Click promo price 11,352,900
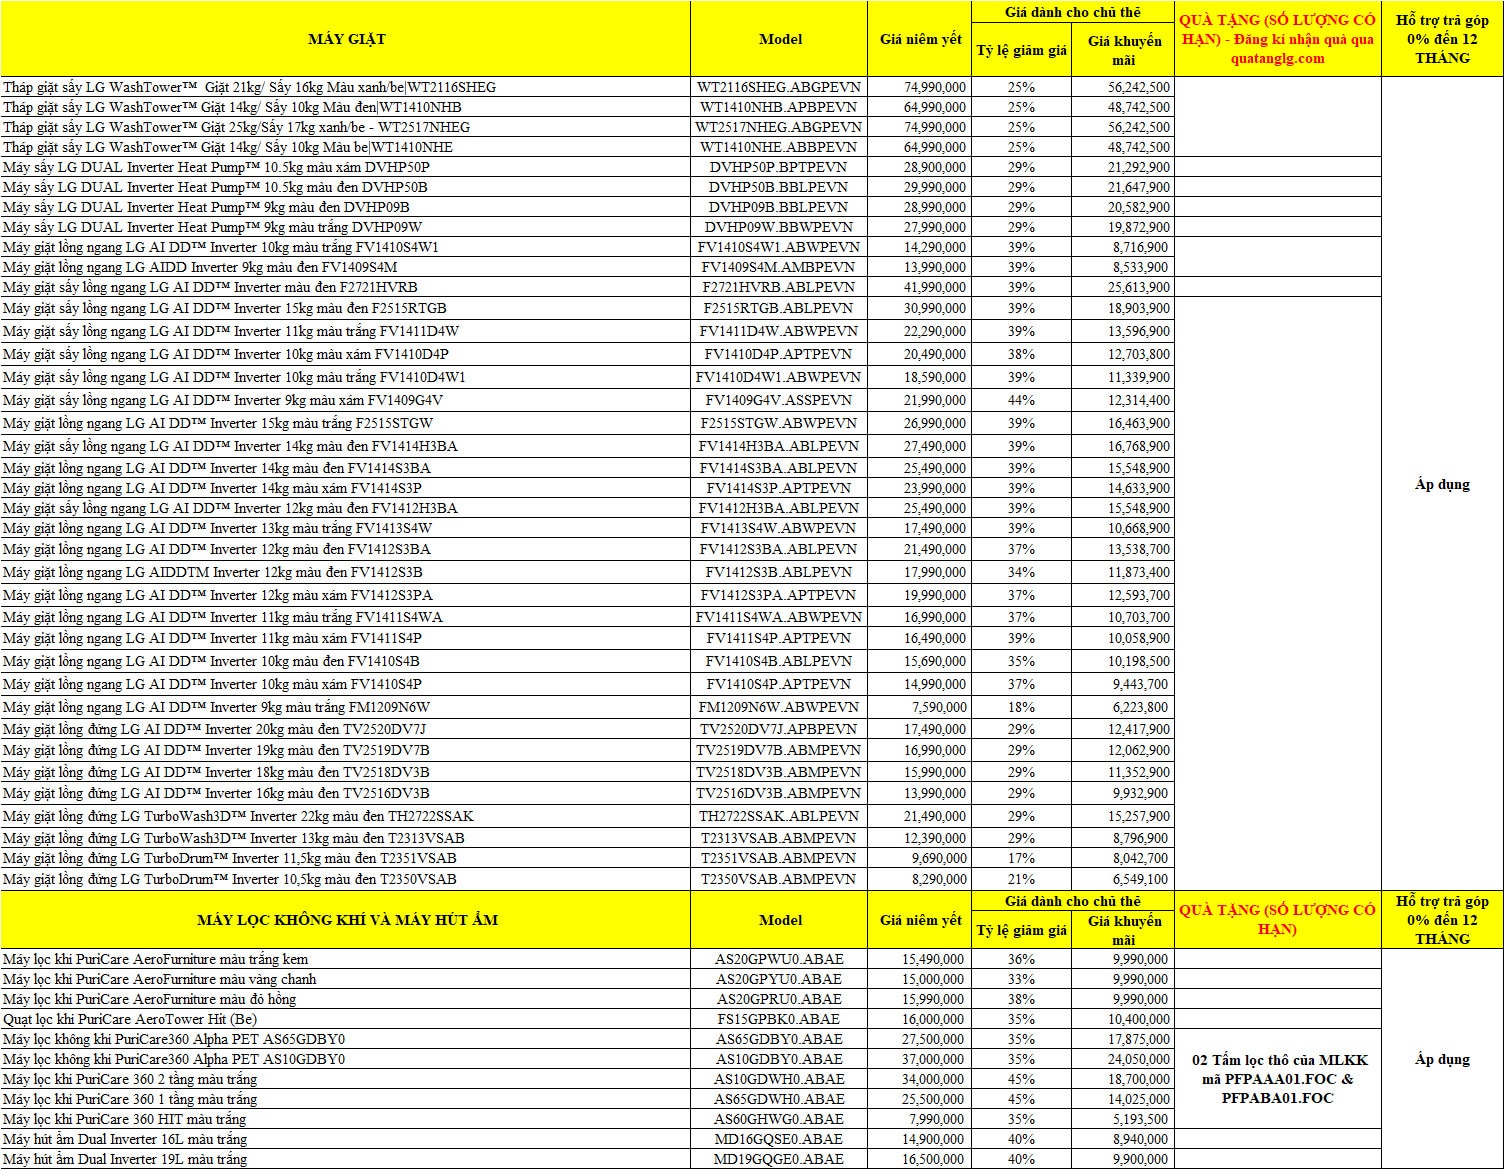 (x=1122, y=772)
